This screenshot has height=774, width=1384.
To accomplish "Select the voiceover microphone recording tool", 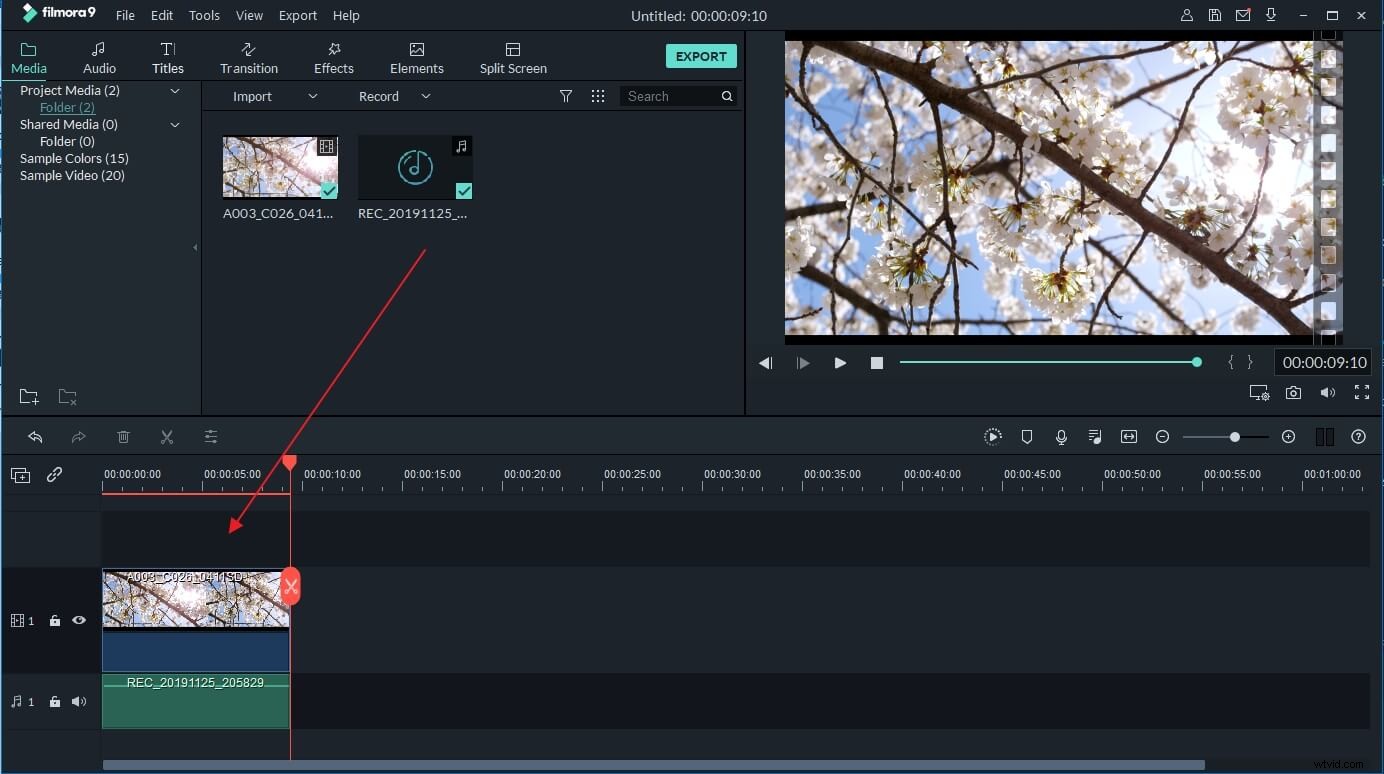I will [1061, 436].
